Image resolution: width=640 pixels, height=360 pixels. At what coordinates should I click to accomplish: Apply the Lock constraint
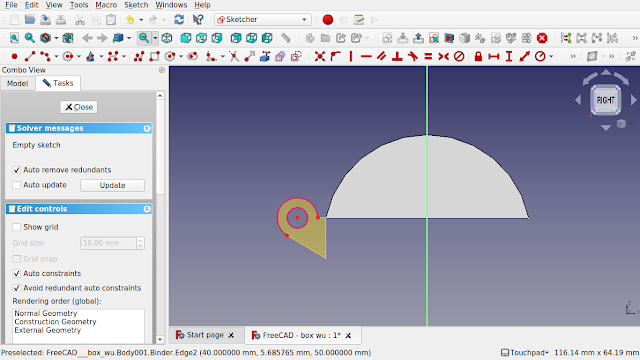[478, 56]
